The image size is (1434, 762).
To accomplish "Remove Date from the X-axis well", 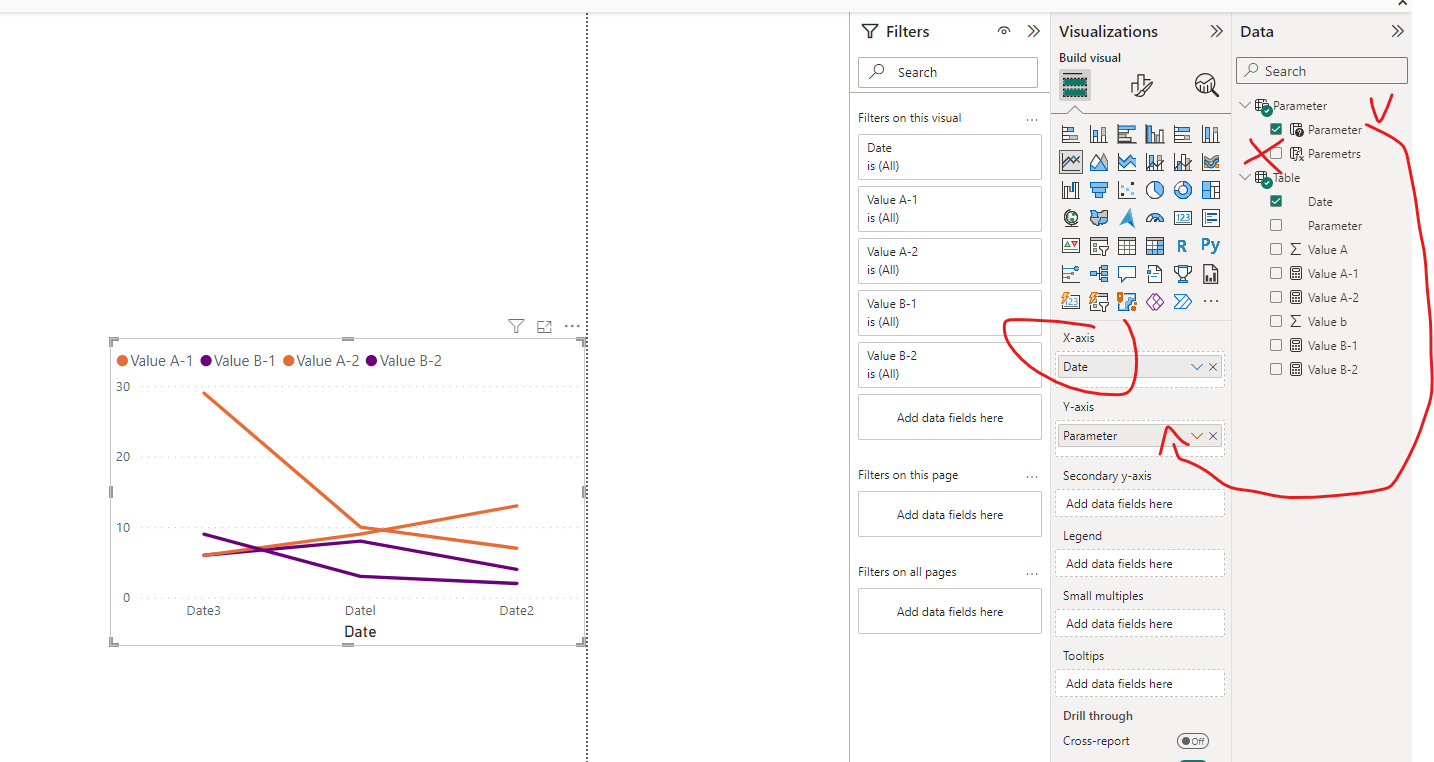I will click(x=1213, y=367).
